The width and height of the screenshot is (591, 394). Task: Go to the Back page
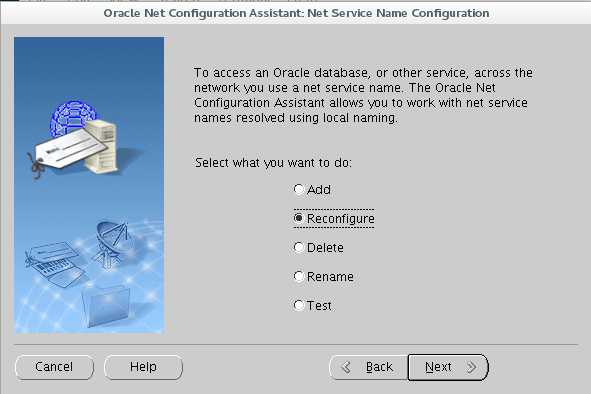[x=369, y=367]
